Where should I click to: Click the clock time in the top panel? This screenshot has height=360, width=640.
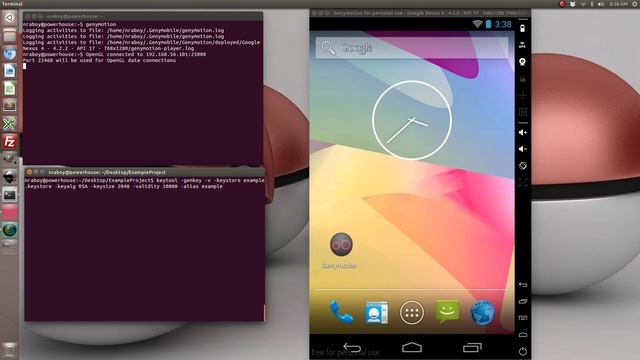pyautogui.click(x=618, y=4)
